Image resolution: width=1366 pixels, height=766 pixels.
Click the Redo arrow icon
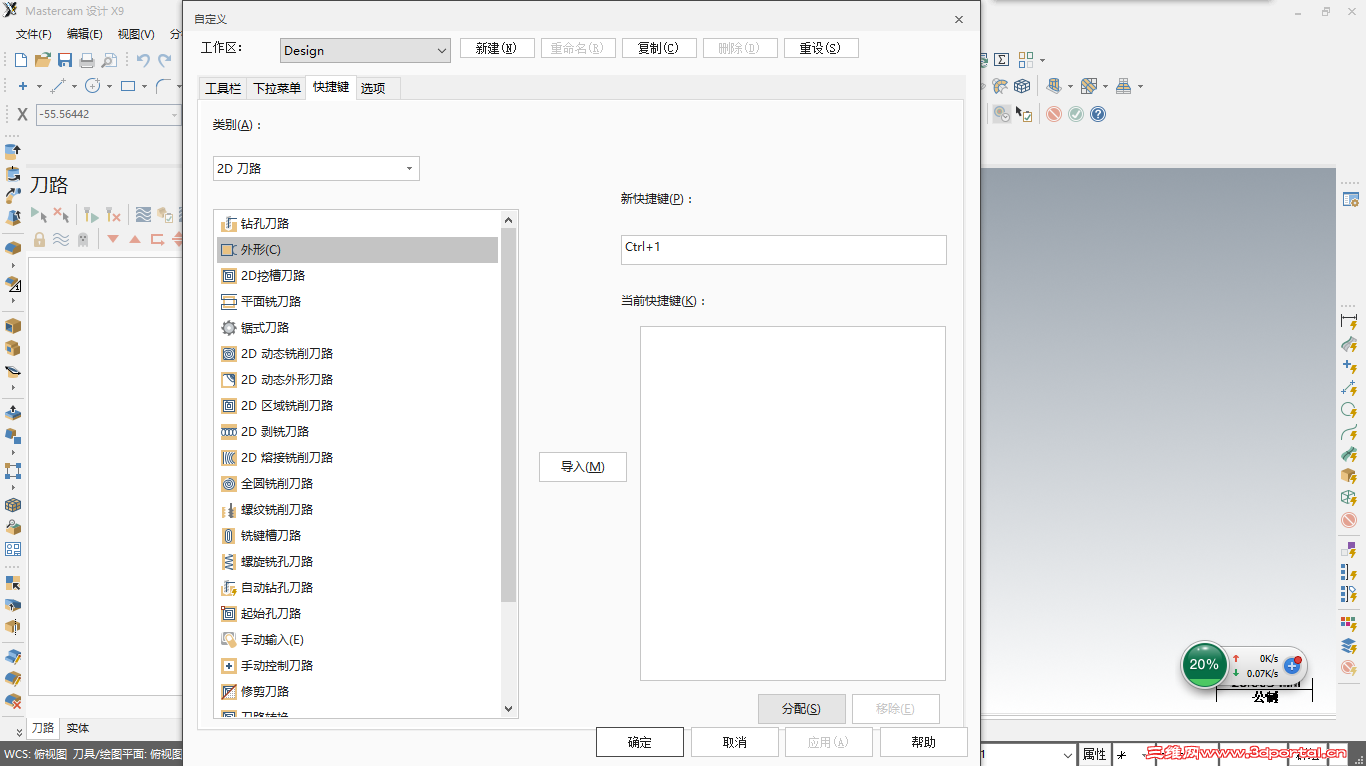[x=165, y=60]
